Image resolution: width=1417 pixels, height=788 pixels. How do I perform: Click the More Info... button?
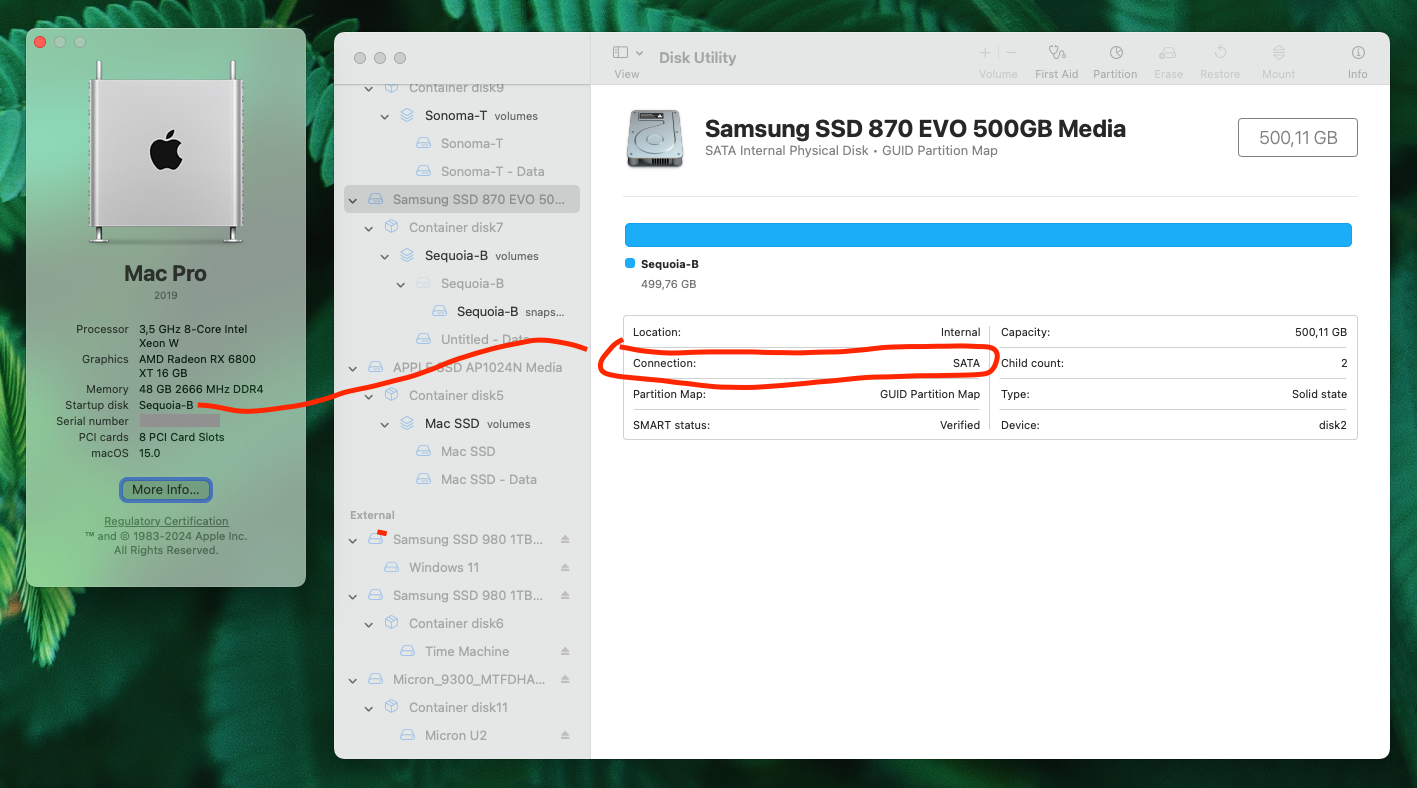(166, 489)
